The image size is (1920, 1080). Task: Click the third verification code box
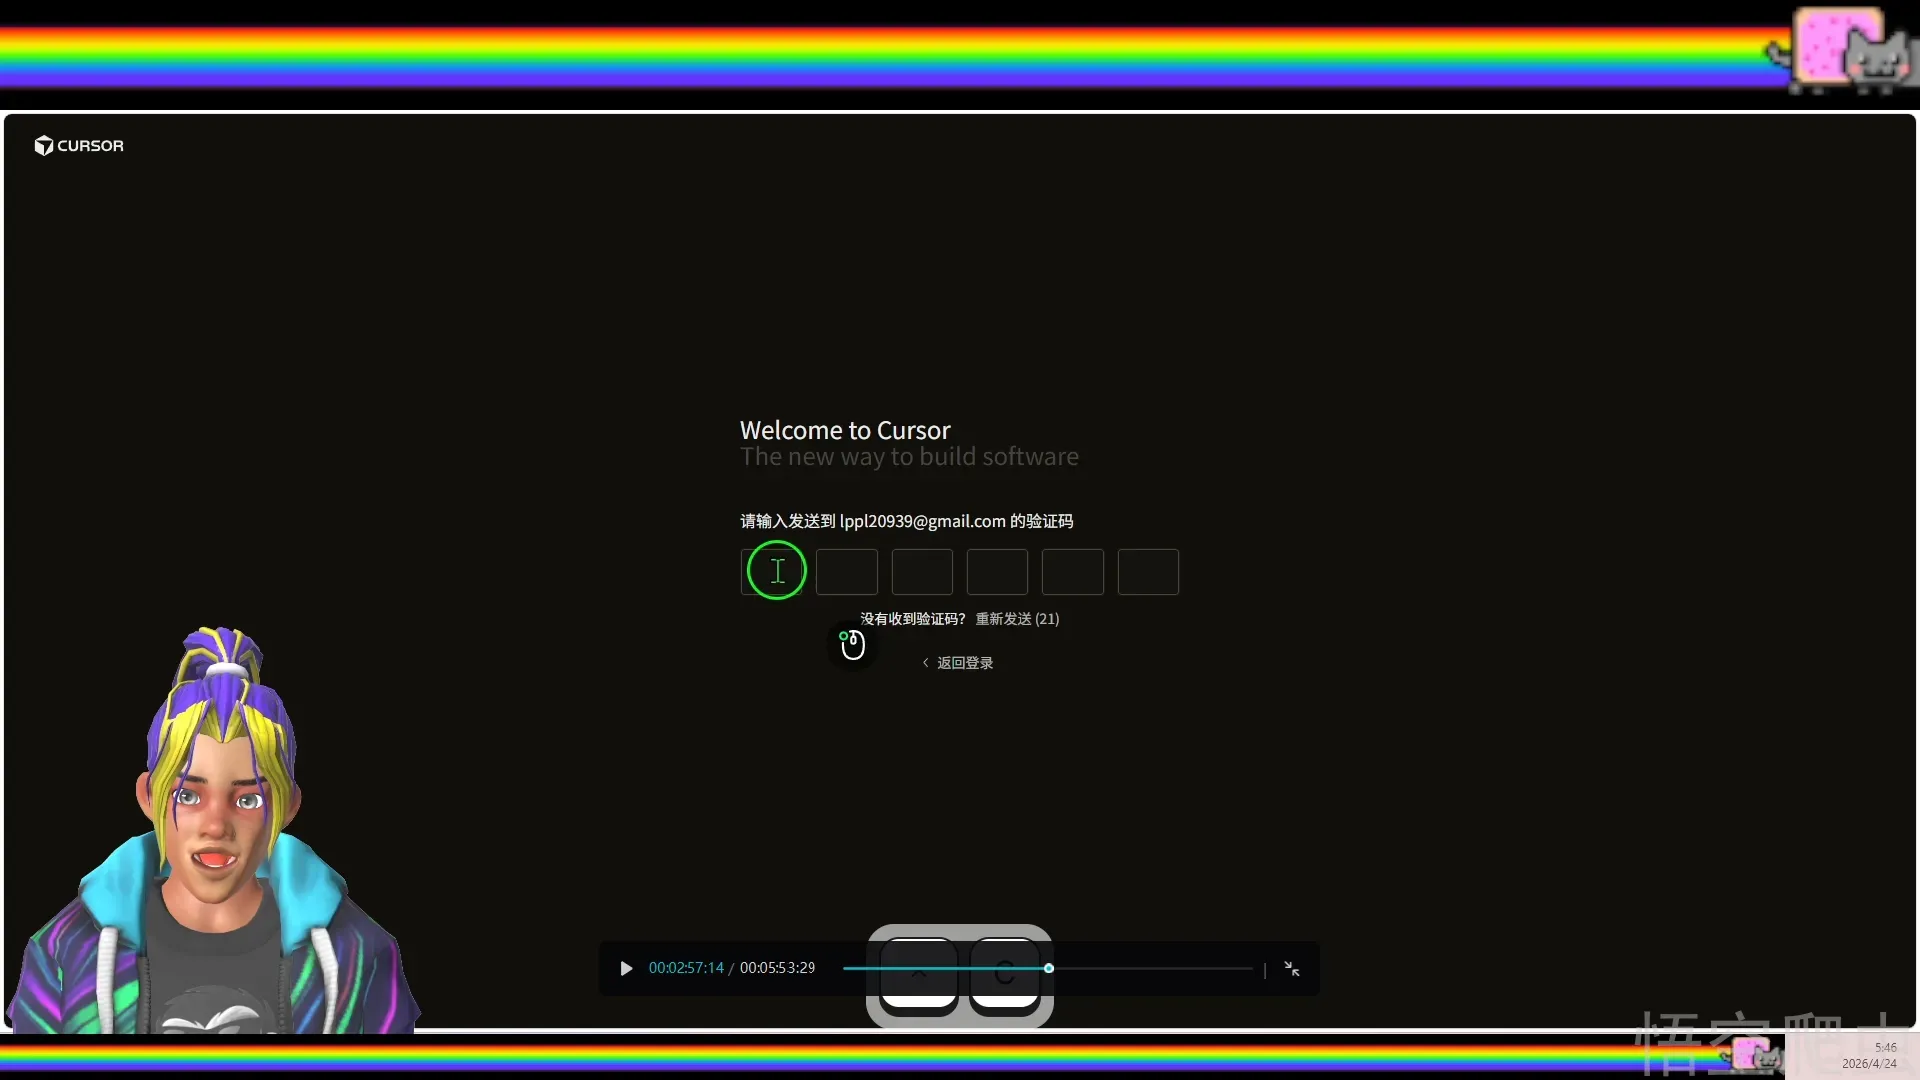(922, 572)
